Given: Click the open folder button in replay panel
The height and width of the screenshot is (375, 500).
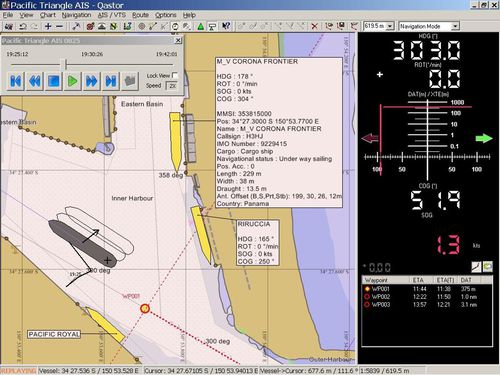Looking at the screenshot, I should 130,81.
